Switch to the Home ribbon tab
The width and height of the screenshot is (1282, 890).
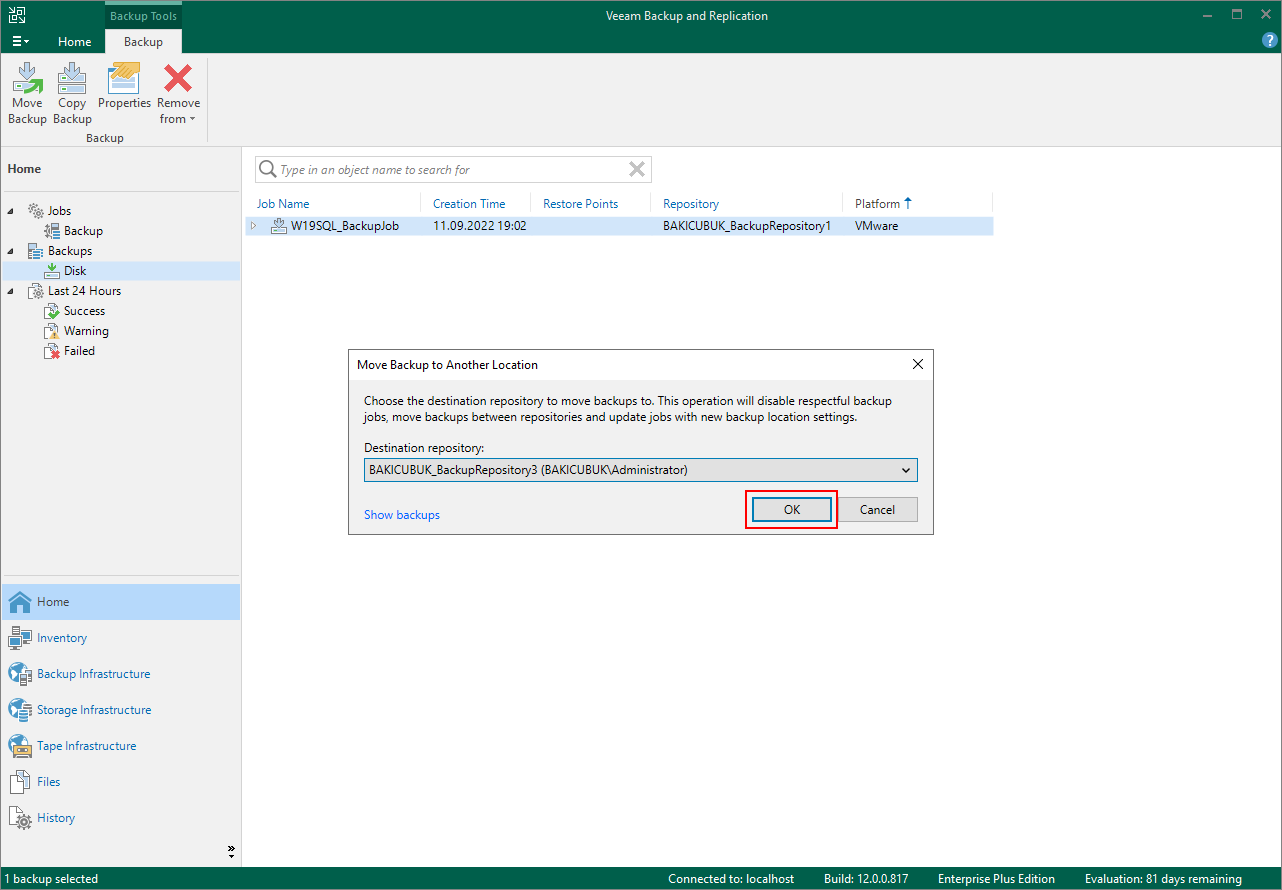coord(74,41)
